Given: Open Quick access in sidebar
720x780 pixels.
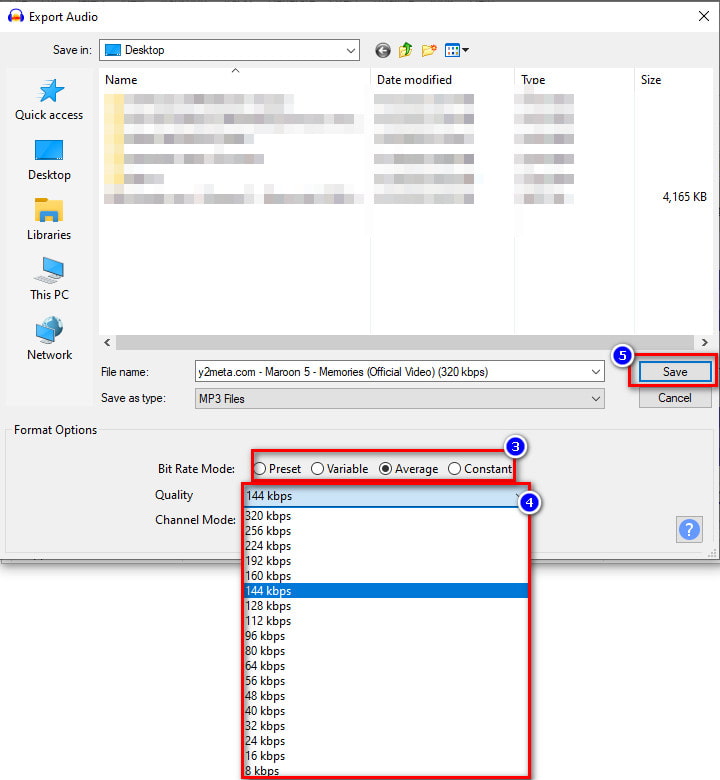Looking at the screenshot, I should click(49, 100).
